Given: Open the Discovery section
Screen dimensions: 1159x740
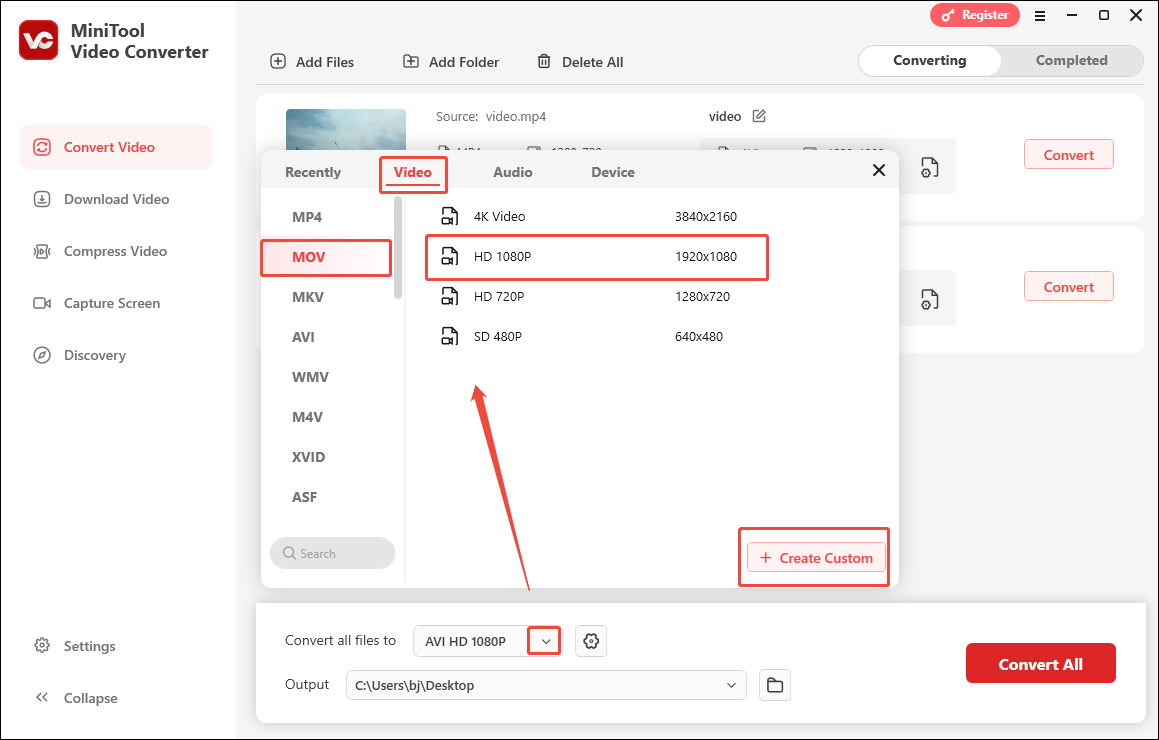Looking at the screenshot, I should pos(92,354).
